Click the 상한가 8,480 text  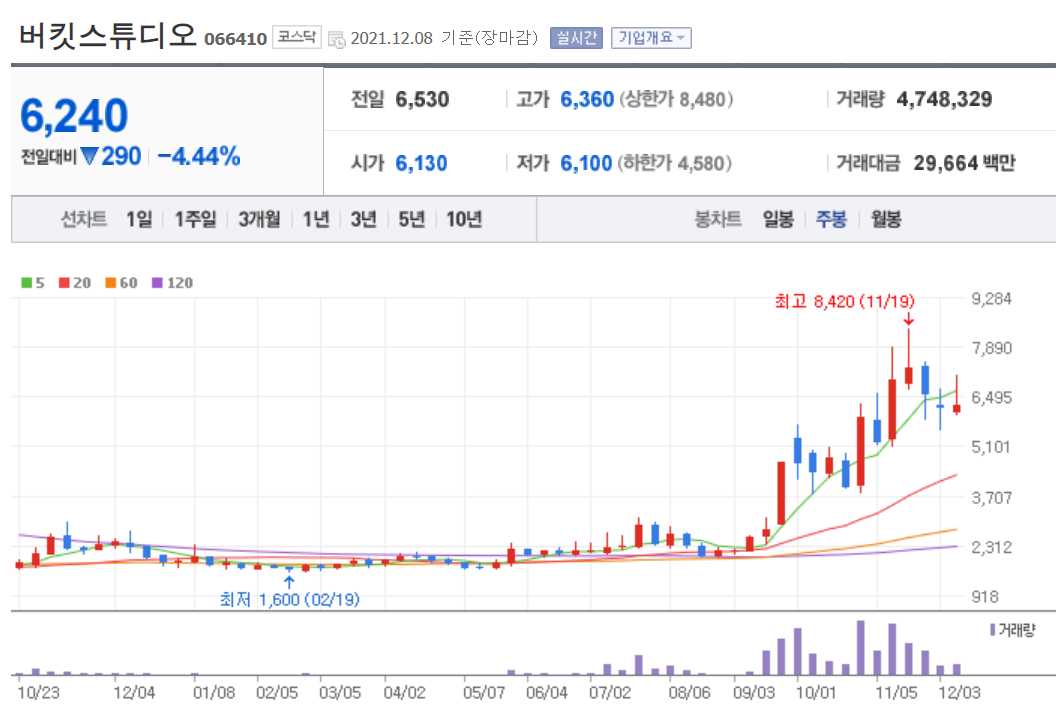pos(676,100)
